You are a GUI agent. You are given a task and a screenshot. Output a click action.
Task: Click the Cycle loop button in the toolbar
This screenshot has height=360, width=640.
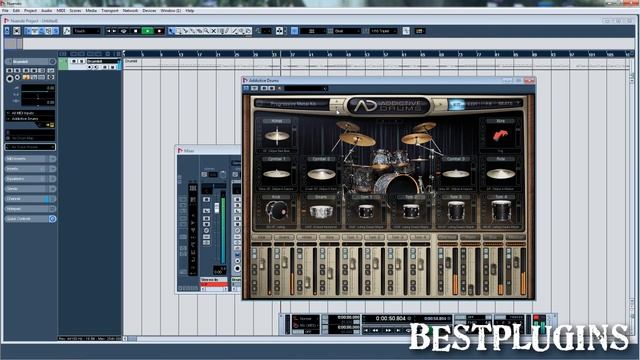click(x=123, y=31)
